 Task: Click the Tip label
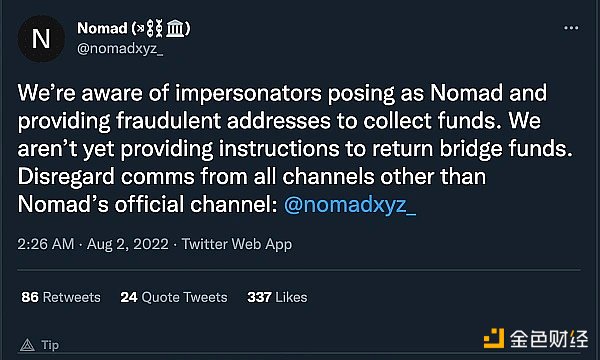pyautogui.click(x=50, y=345)
